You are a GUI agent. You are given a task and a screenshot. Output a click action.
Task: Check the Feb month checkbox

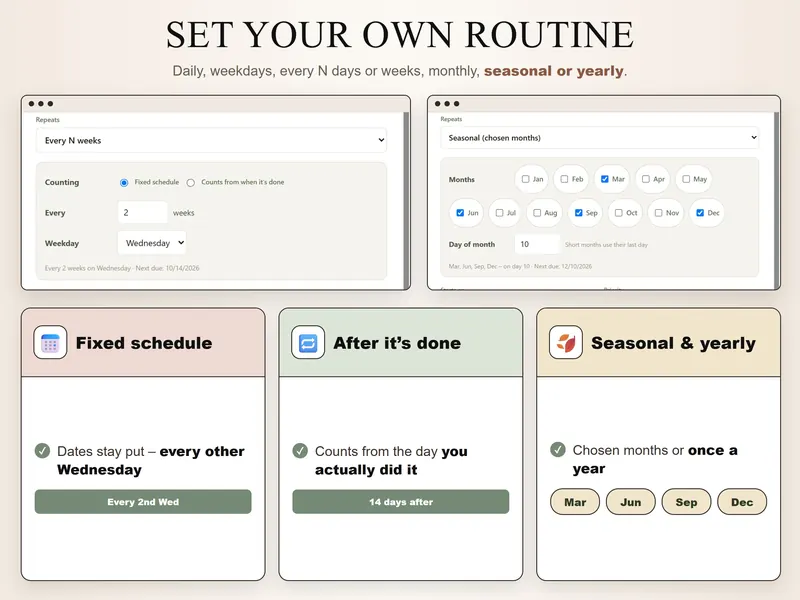point(564,179)
